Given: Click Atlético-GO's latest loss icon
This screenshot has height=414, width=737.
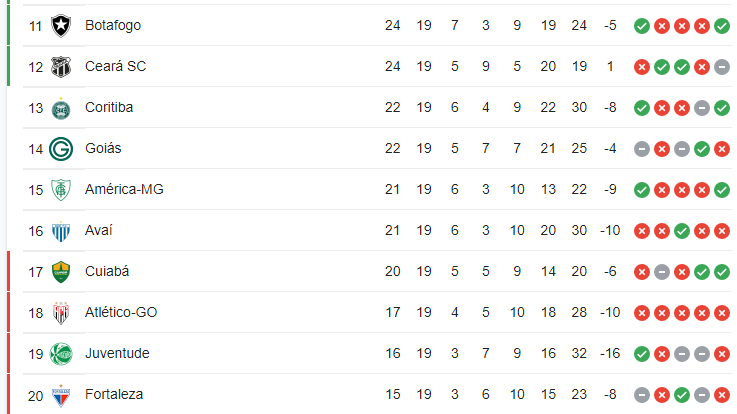Looking at the screenshot, I should (722, 313).
